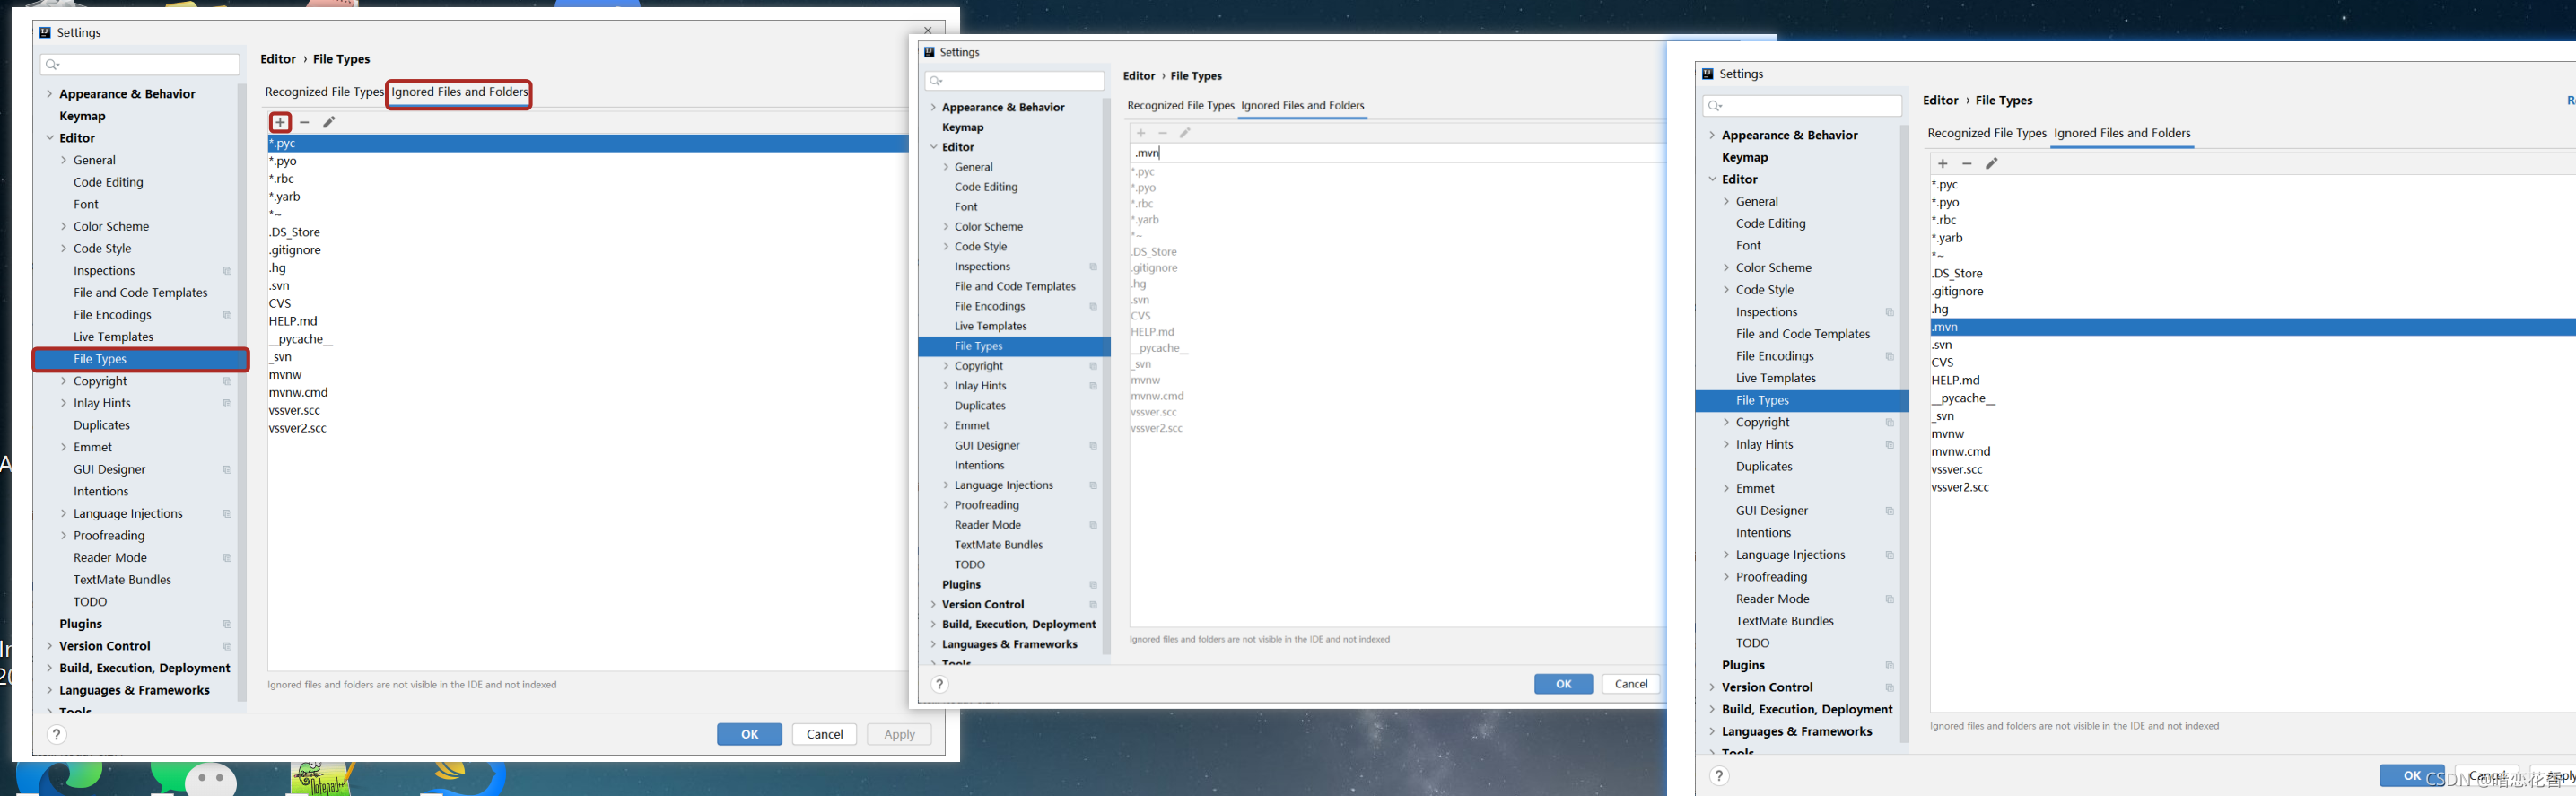The image size is (2576, 796).
Task: Click Cancel in the leftmost Settings dialog
Action: click(824, 734)
